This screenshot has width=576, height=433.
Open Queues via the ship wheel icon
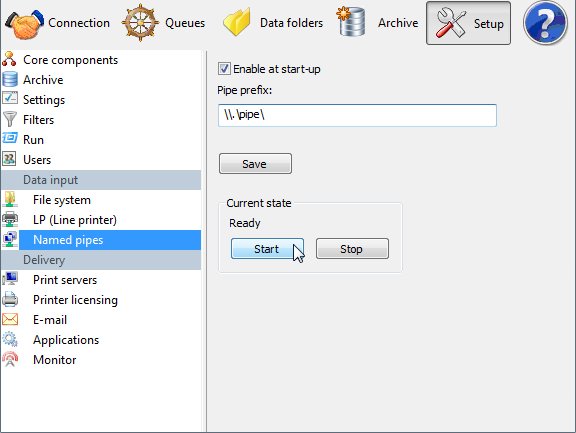[140, 23]
